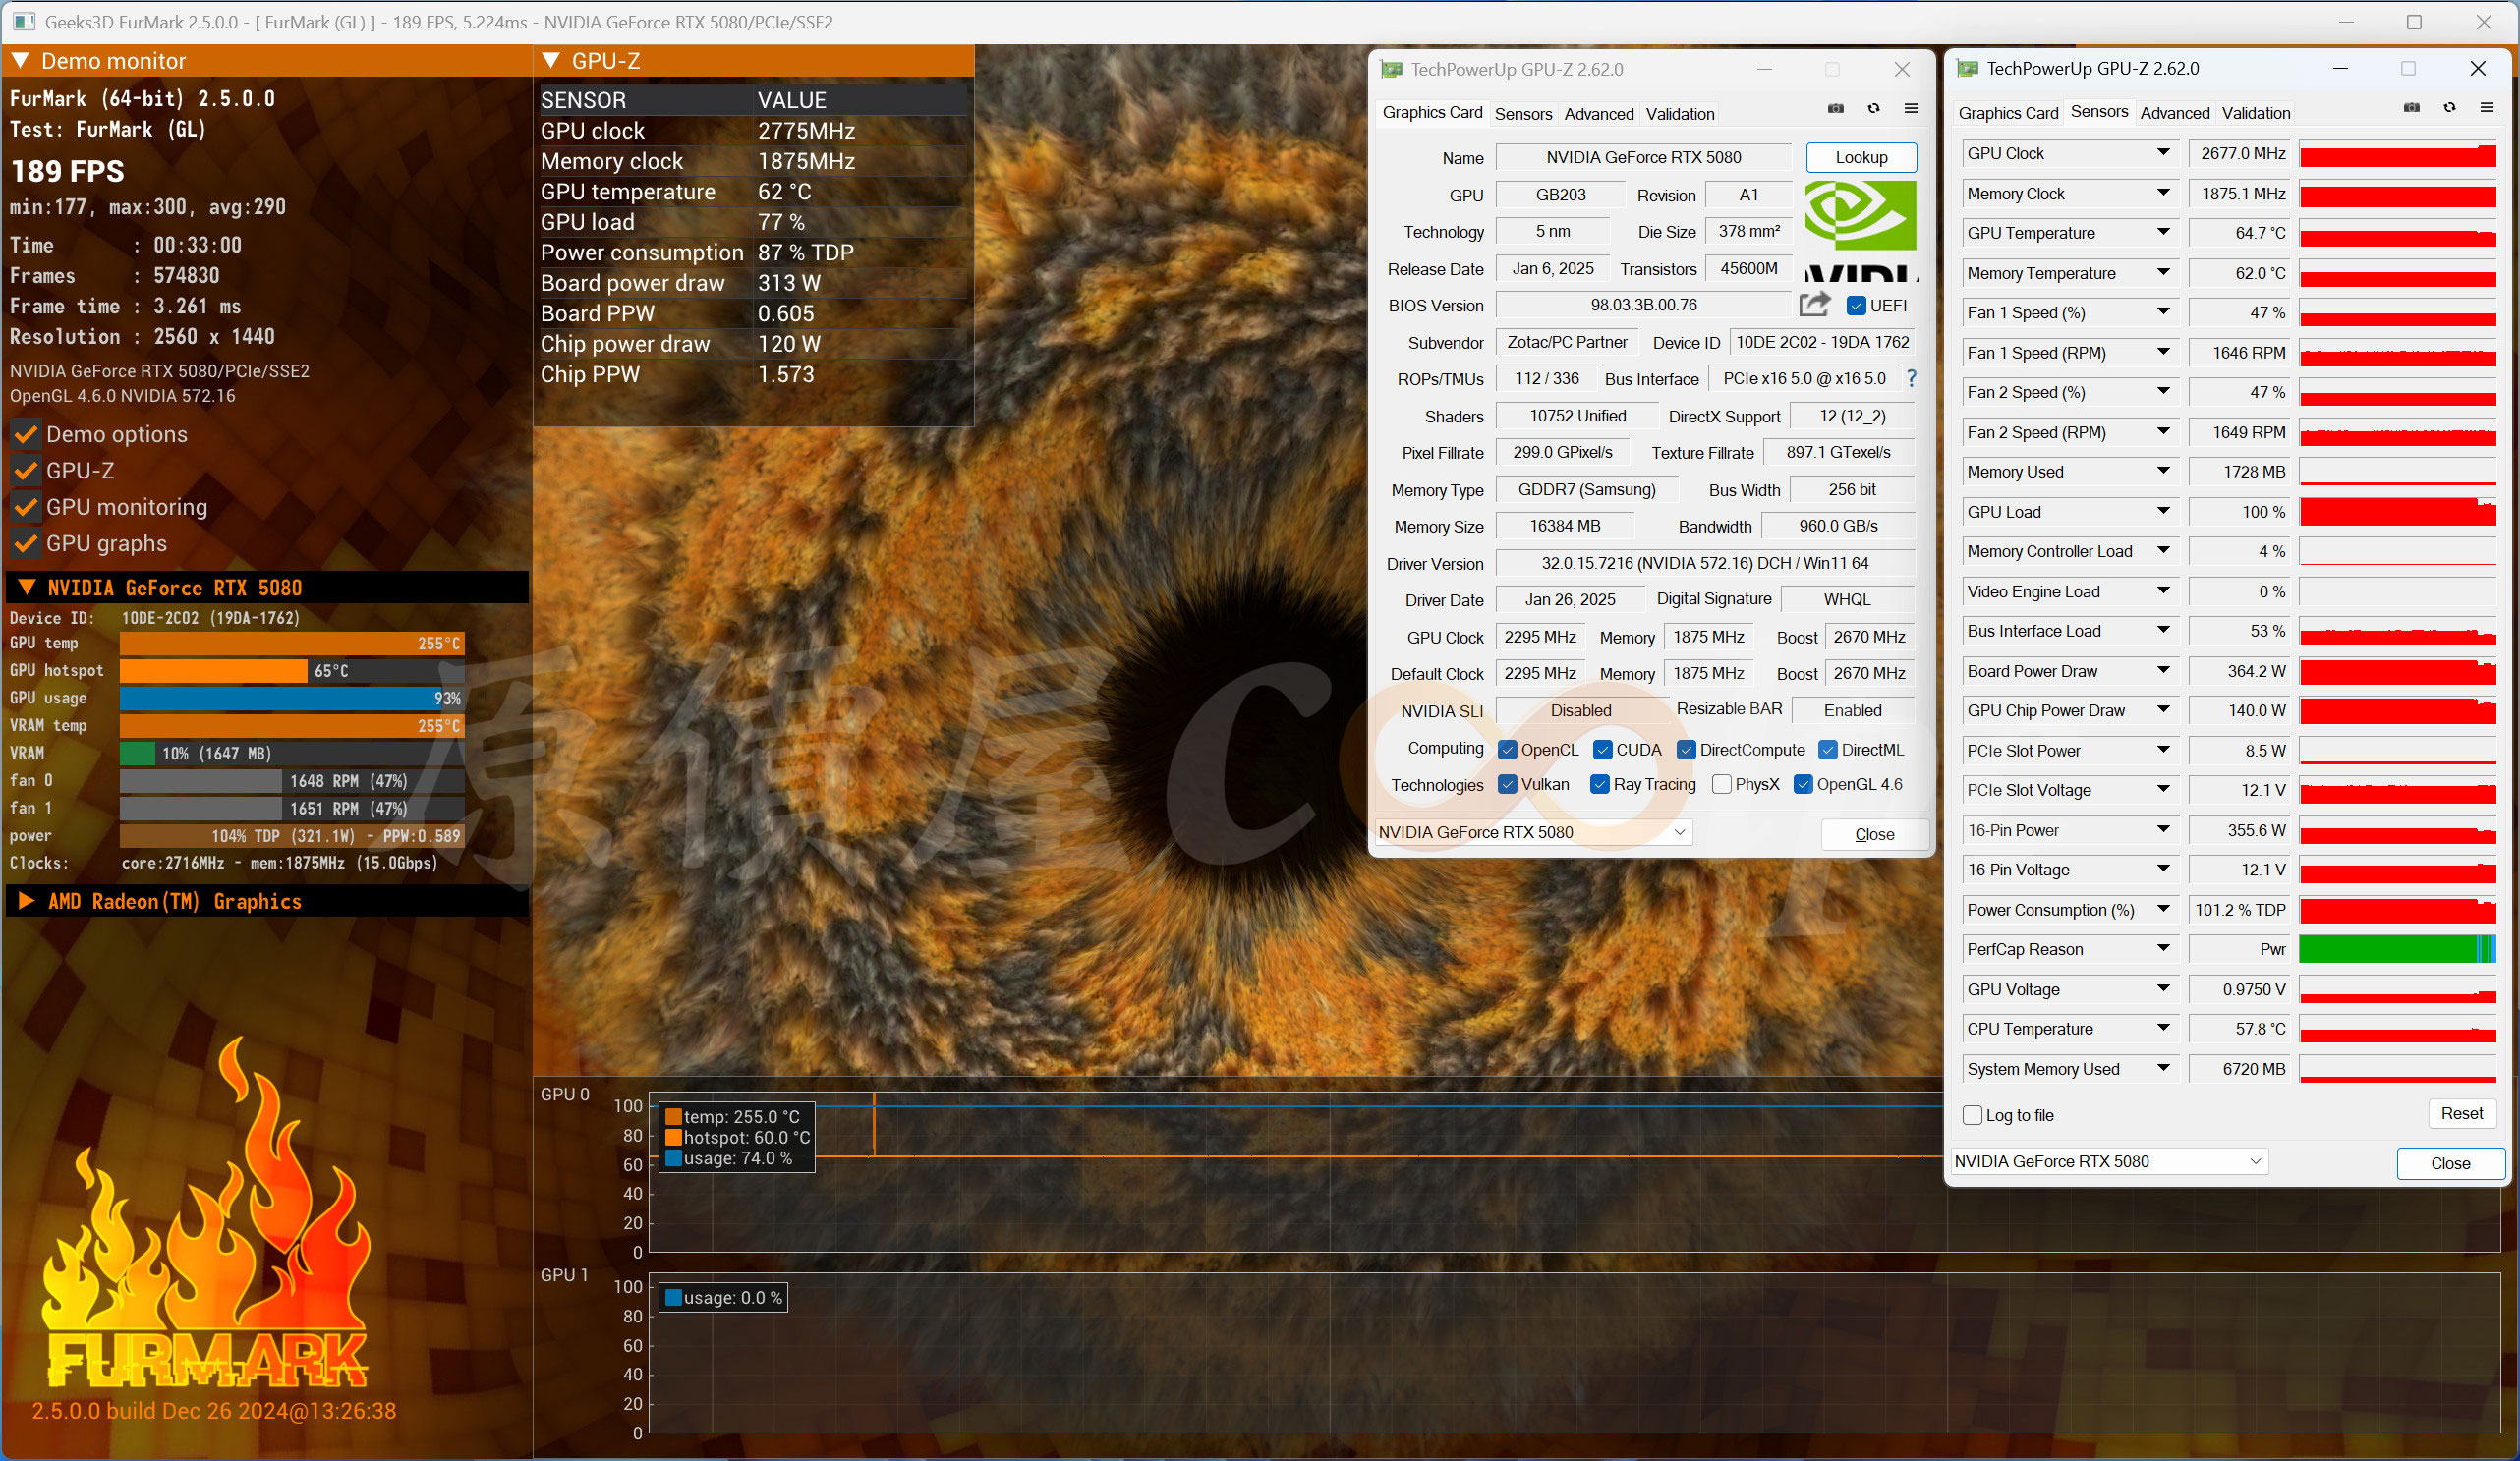Click the Reset button in Sensors window
The image size is (2520, 1461).
coord(2461,1114)
